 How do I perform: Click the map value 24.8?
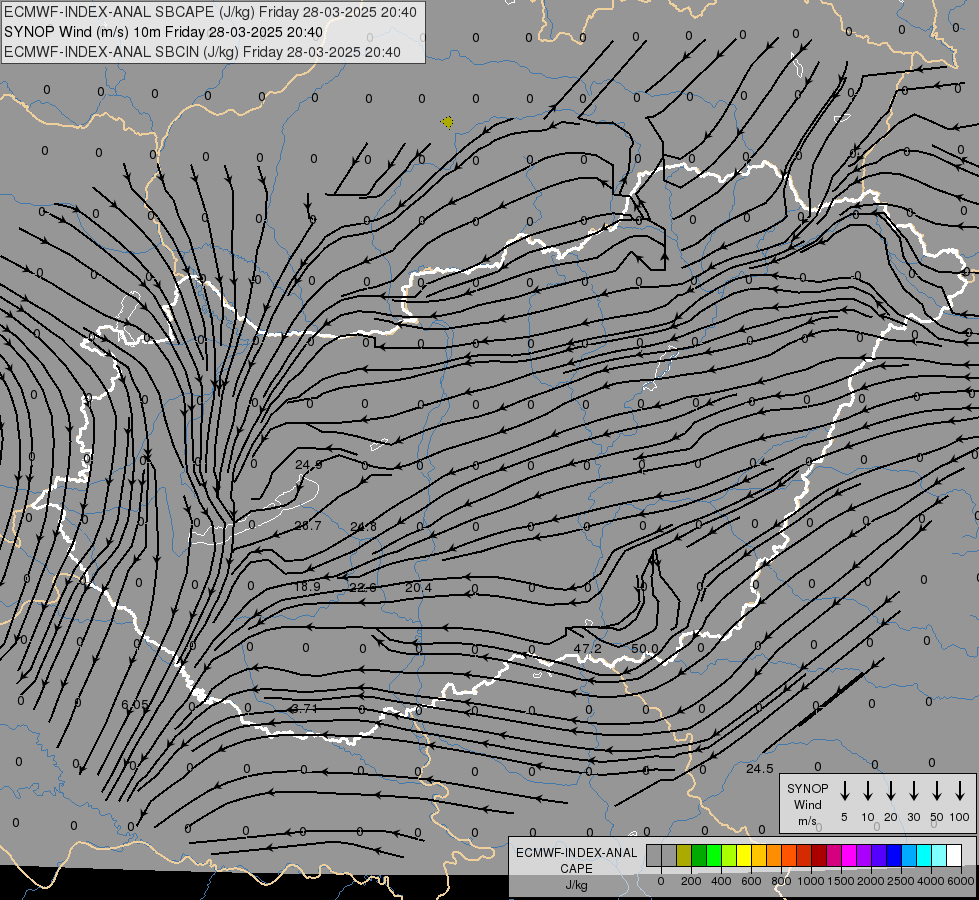click(363, 527)
